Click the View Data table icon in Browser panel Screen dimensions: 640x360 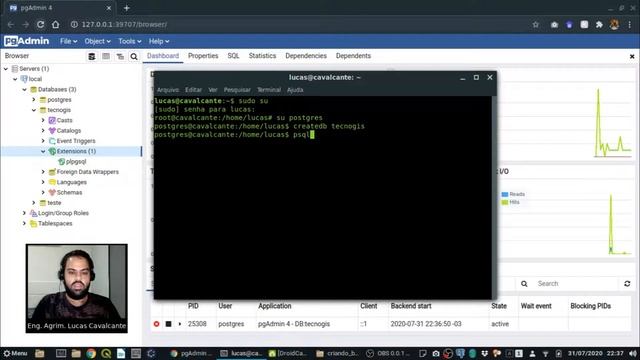[x=106, y=56]
